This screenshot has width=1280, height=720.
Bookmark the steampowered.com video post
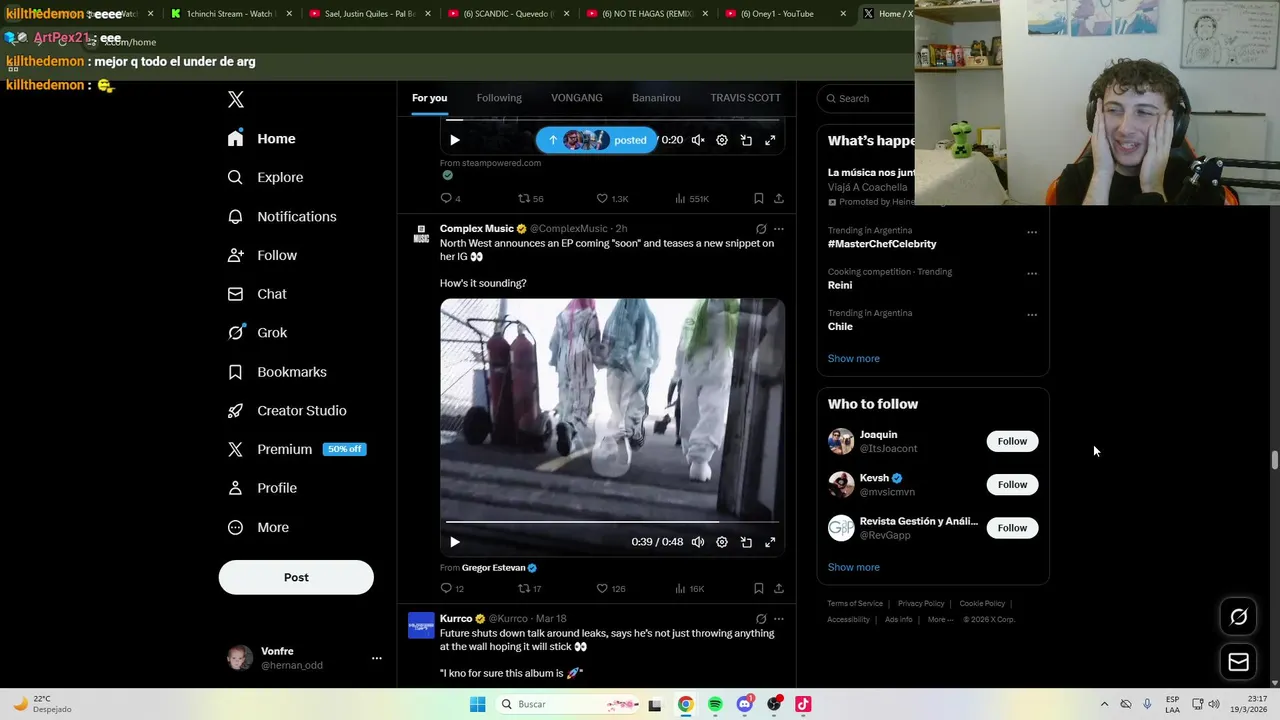pos(759,198)
